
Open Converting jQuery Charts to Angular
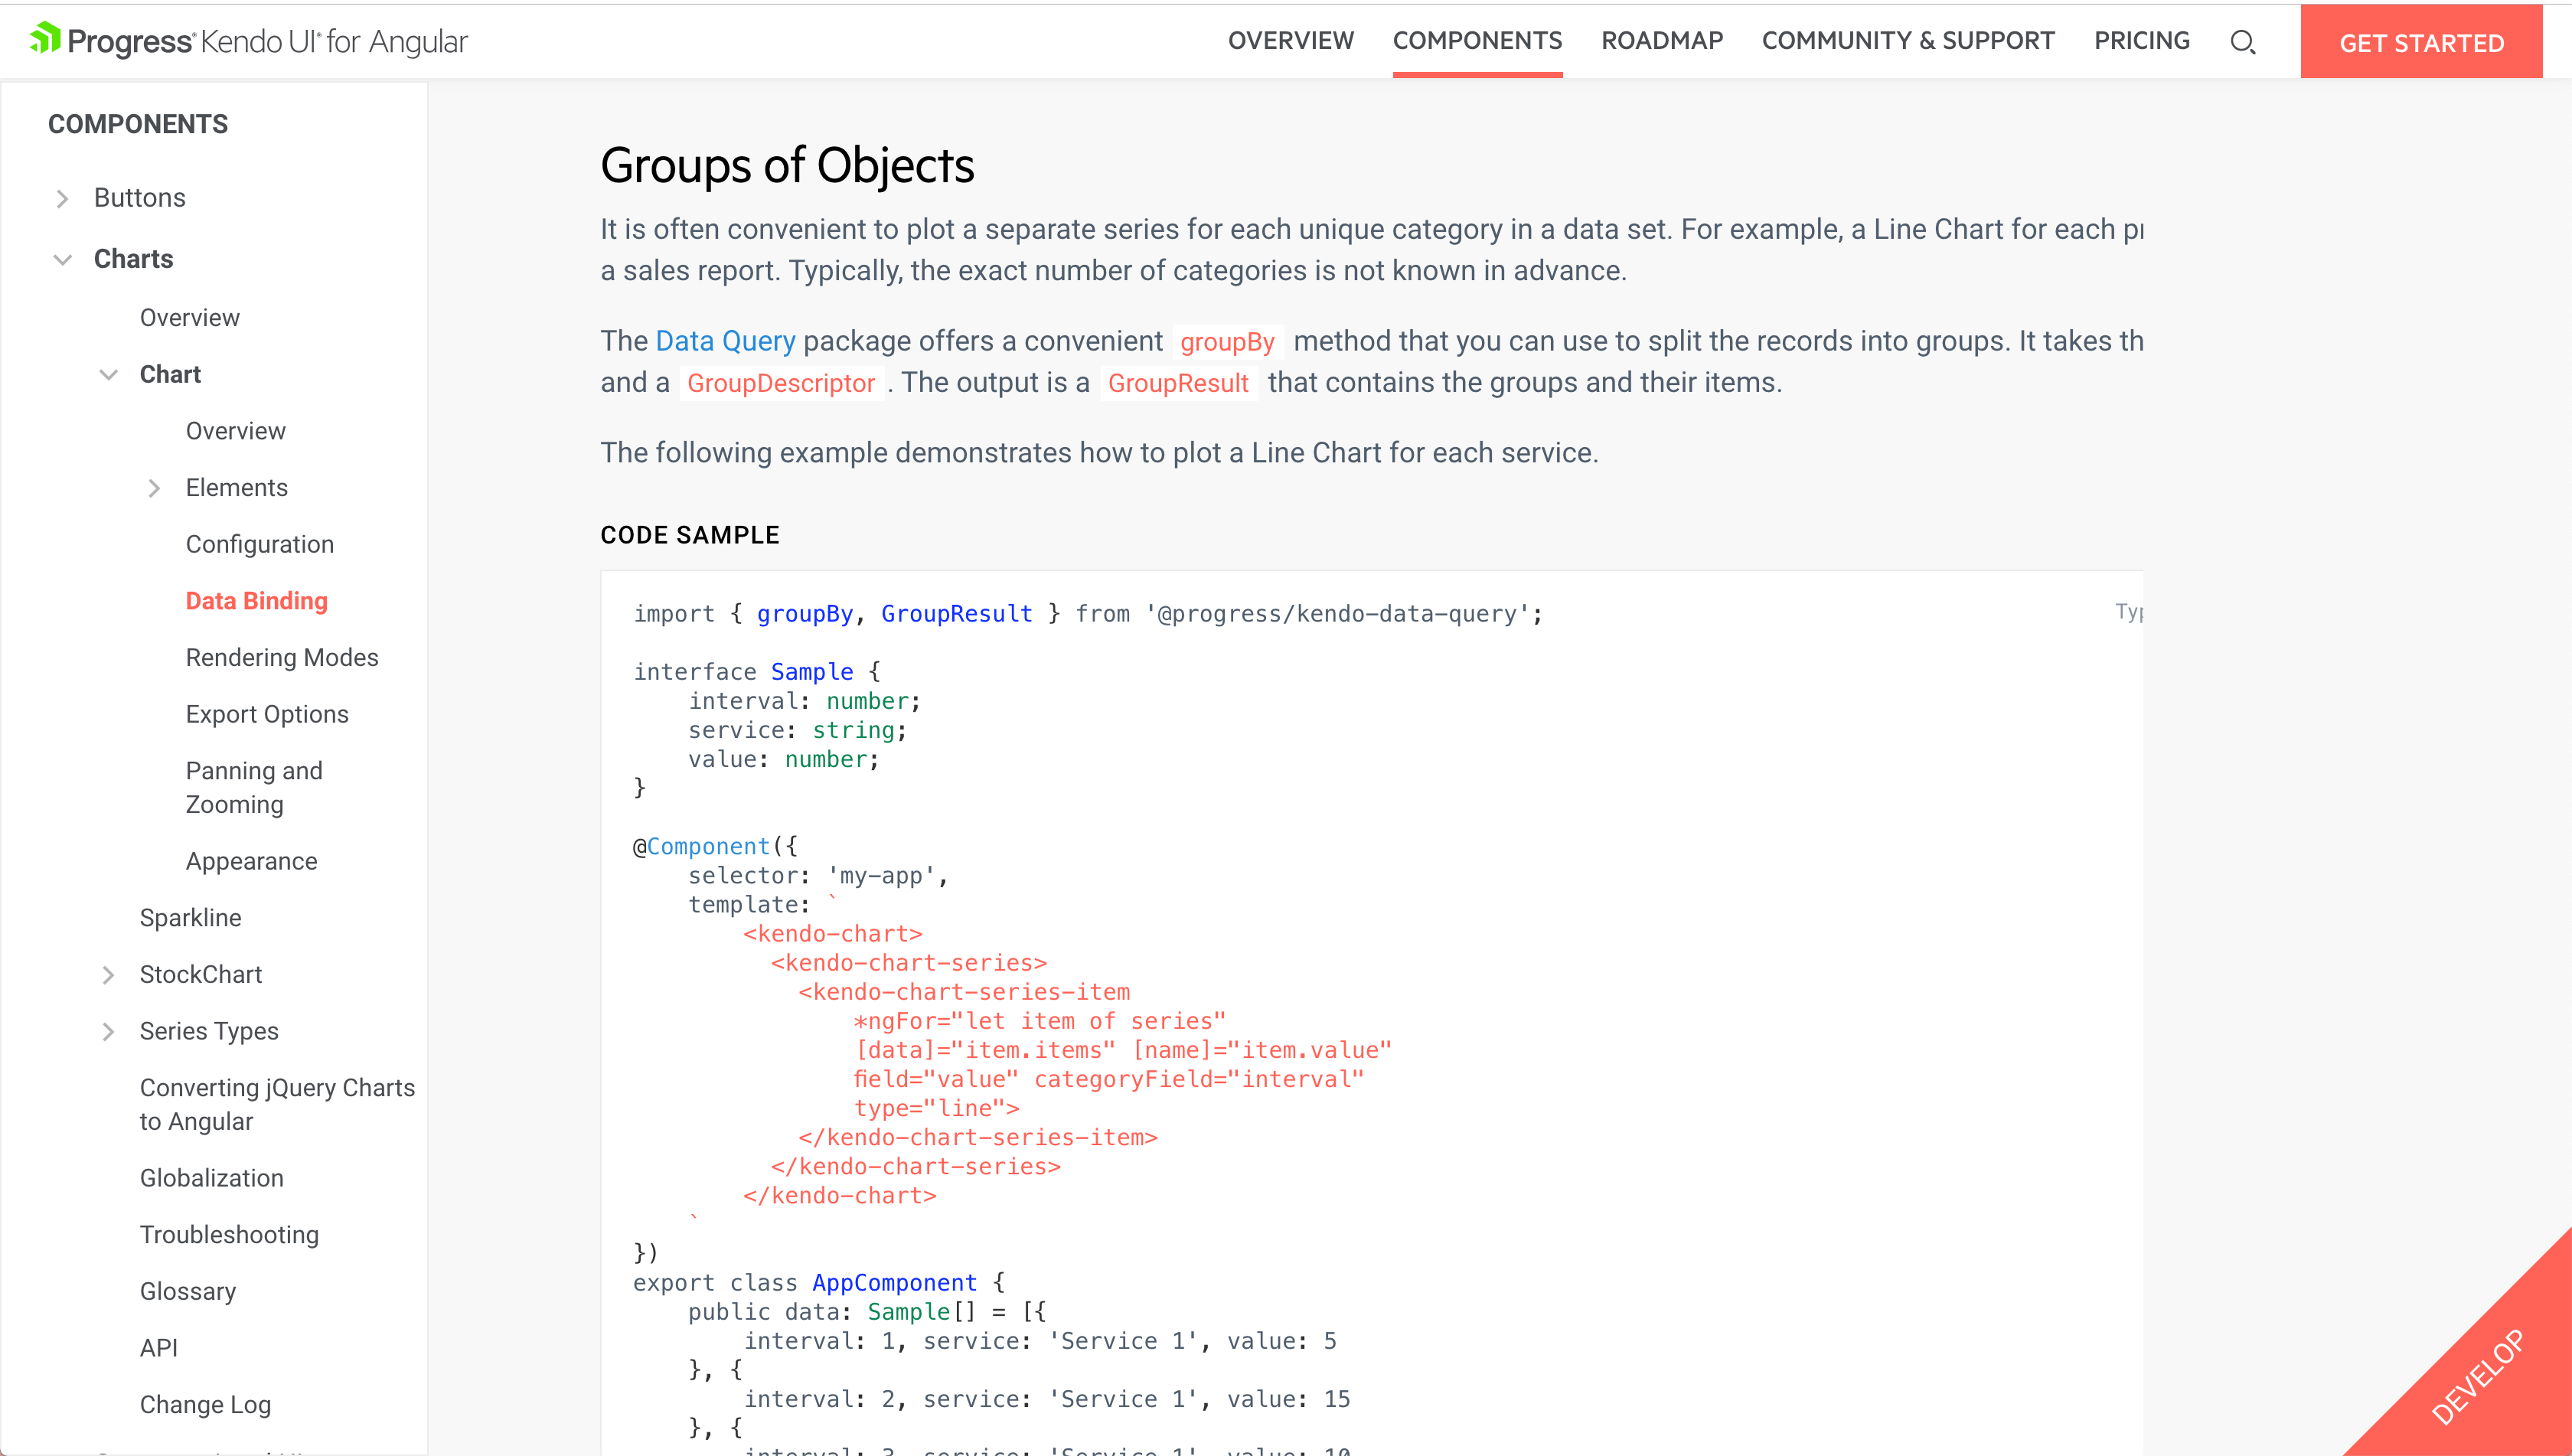[277, 1105]
